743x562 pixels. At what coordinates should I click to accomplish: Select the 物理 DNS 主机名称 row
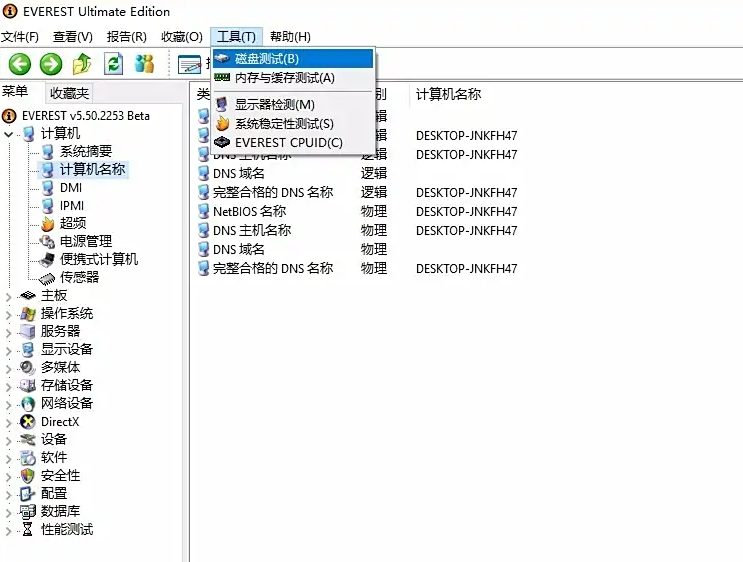[358, 230]
